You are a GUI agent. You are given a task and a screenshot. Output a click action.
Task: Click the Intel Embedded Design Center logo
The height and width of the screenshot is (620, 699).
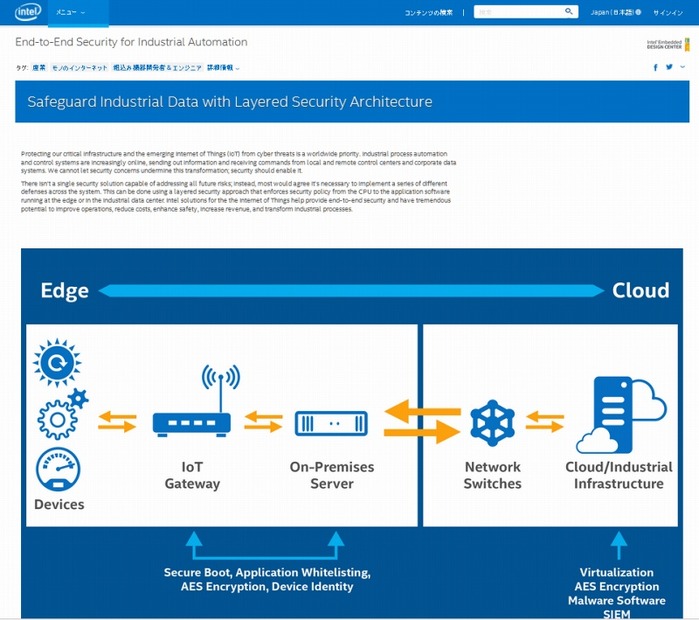[x=667, y=44]
